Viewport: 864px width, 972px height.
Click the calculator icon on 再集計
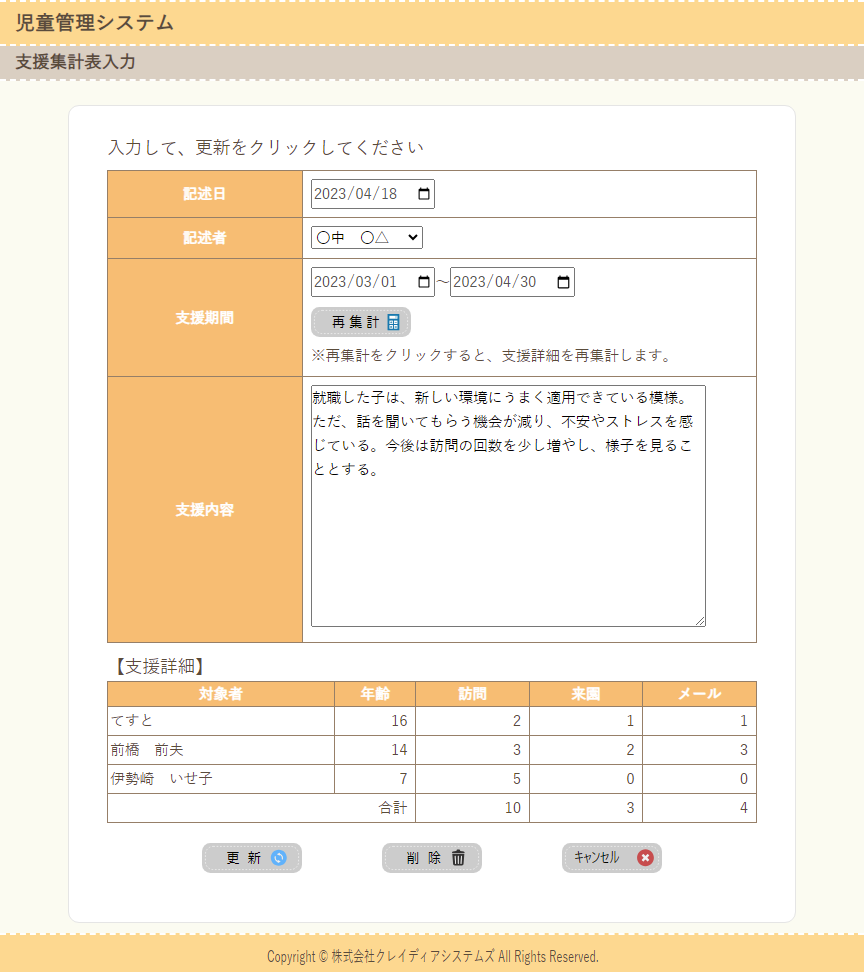coord(394,322)
